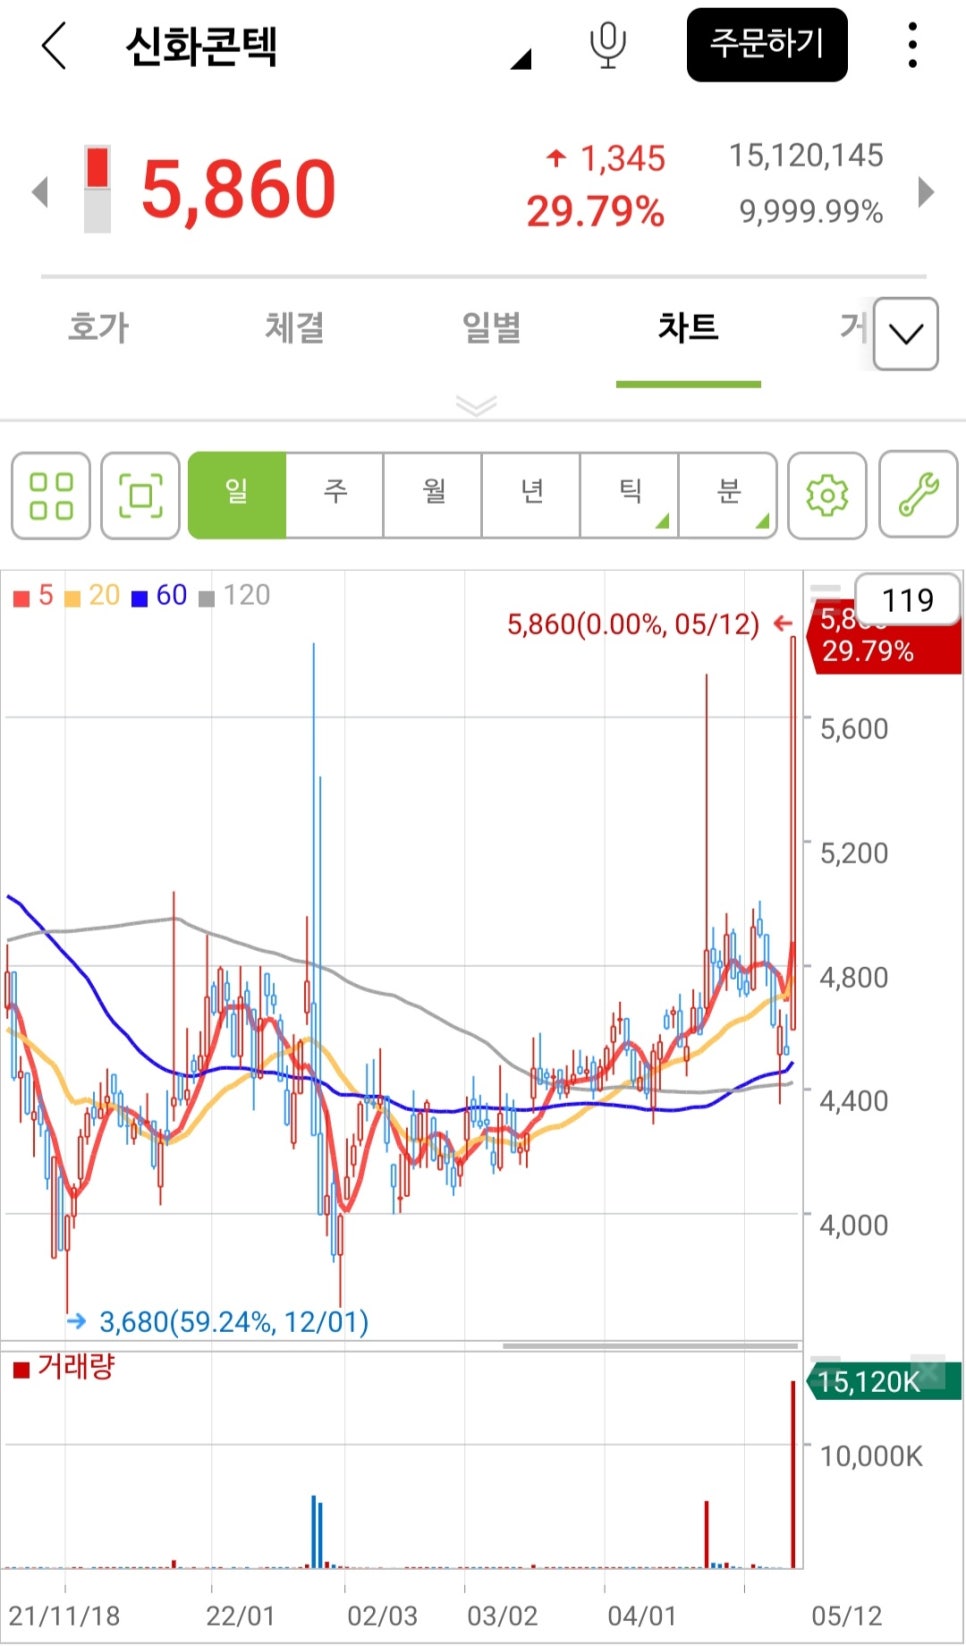Go back with the left arrow icon
The image size is (966, 1646).
(54, 45)
